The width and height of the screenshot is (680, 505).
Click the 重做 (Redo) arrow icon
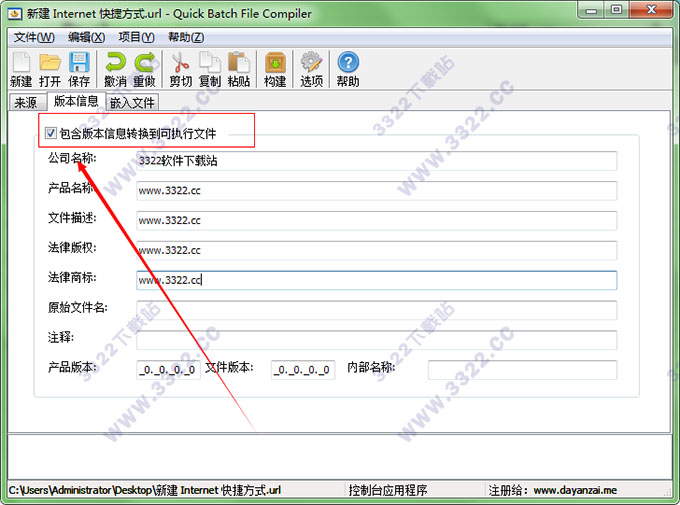point(144,62)
